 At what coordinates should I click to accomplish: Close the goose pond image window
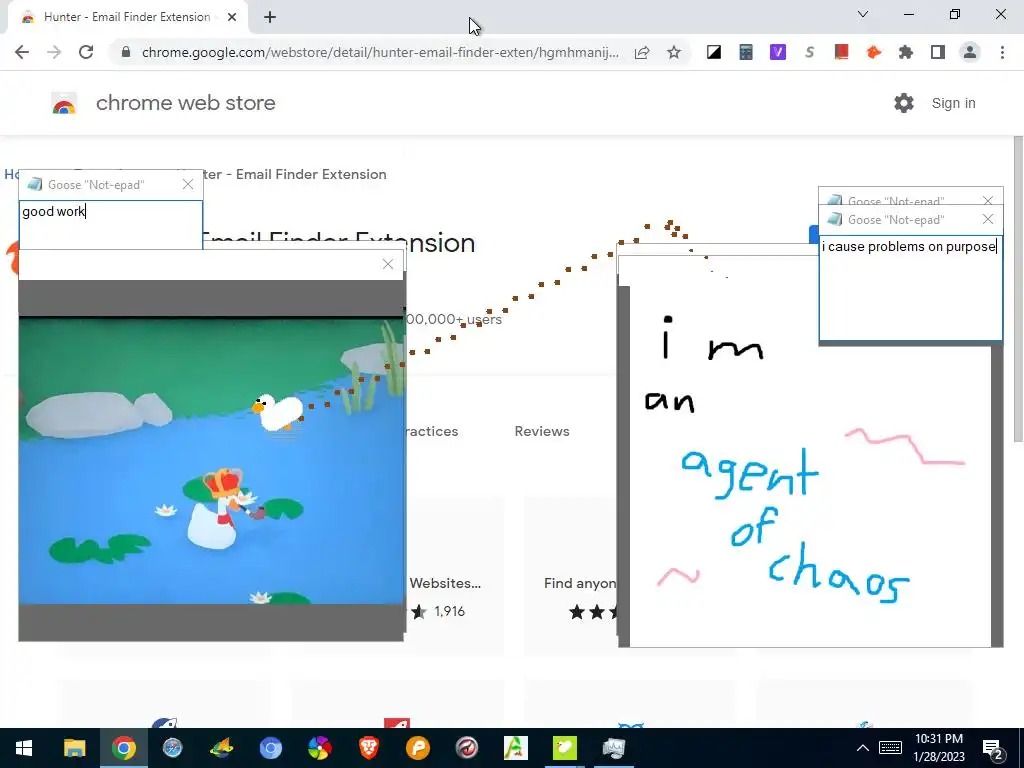click(x=388, y=264)
